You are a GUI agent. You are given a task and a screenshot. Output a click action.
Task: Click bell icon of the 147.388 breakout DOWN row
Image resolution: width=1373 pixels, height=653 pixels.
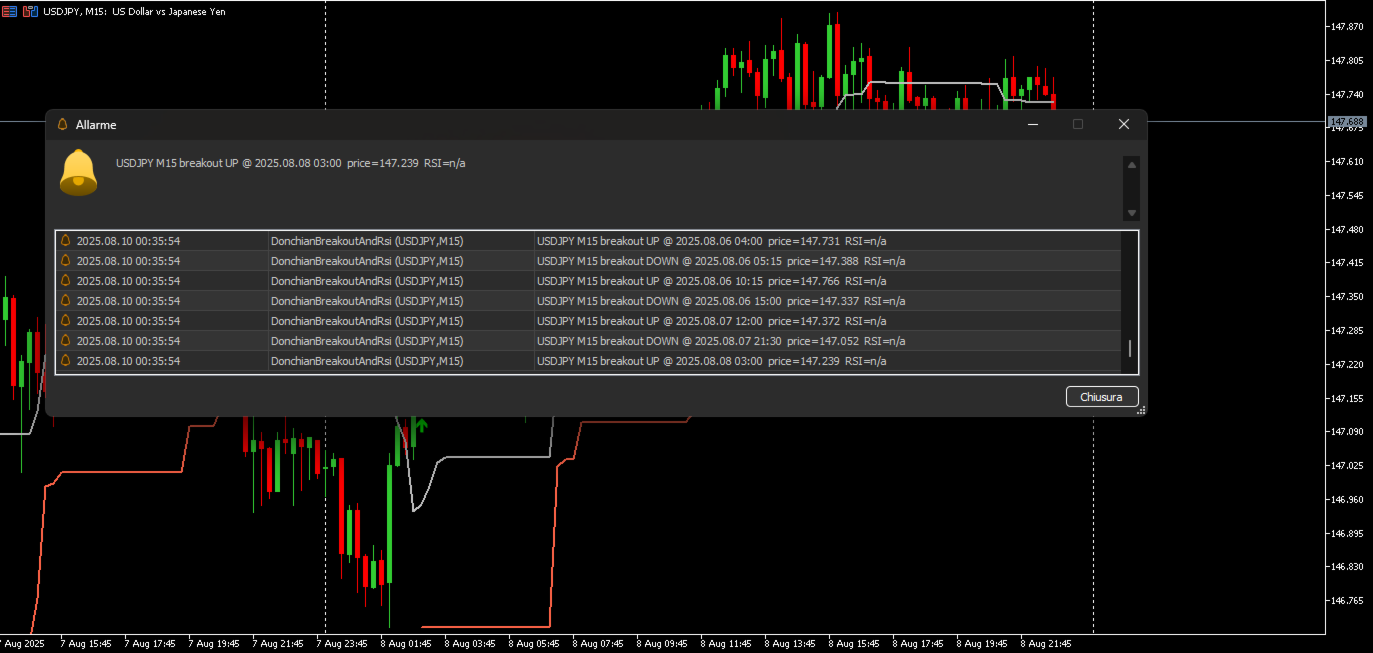[66, 261]
